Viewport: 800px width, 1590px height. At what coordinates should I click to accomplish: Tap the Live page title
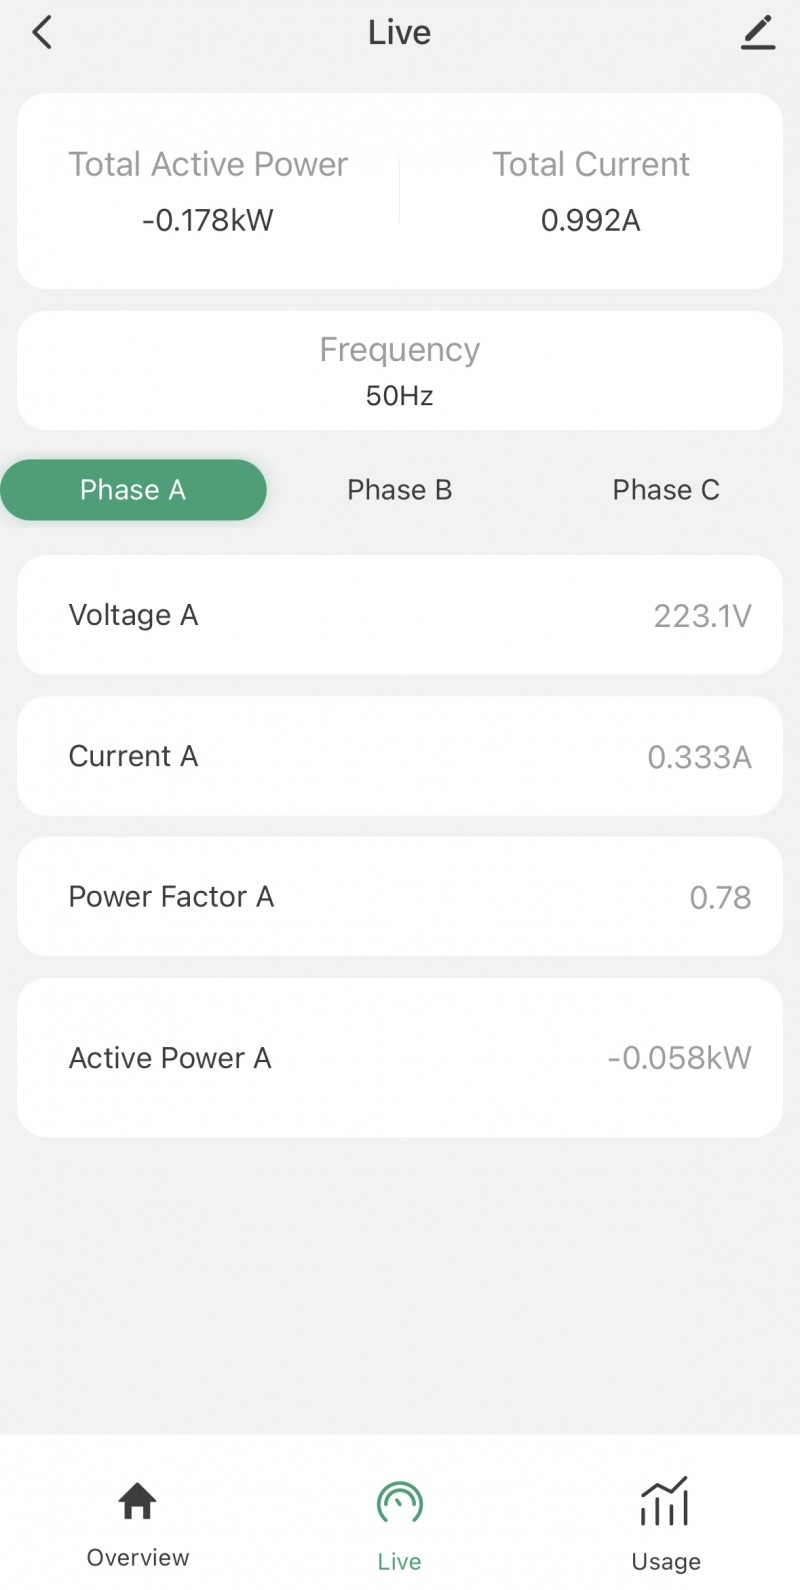coord(400,33)
